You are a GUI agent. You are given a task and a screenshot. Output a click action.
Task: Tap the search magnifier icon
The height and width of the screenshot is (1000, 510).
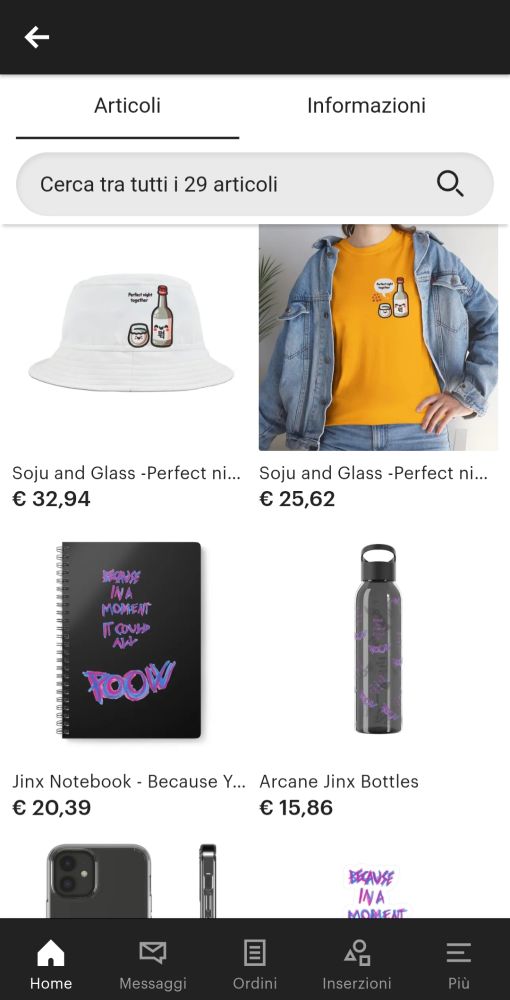(450, 184)
